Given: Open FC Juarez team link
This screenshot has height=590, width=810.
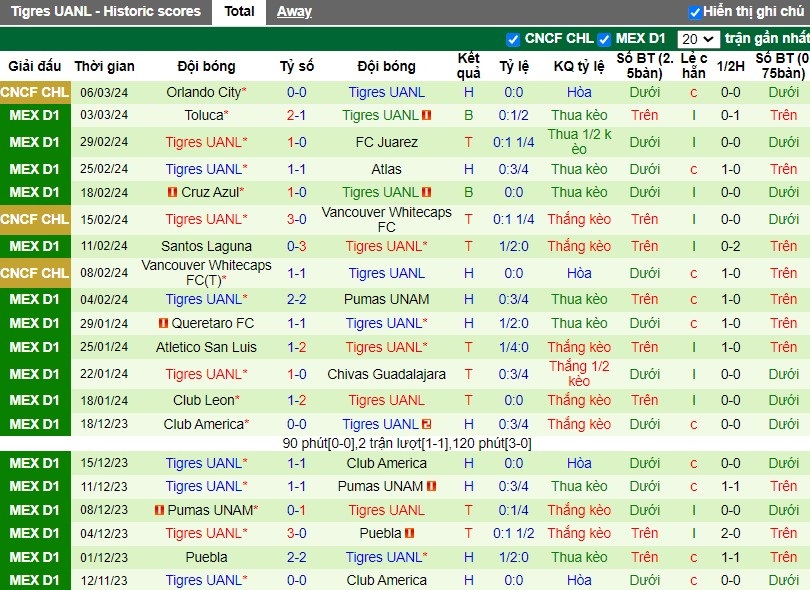Looking at the screenshot, I should coord(386,142).
